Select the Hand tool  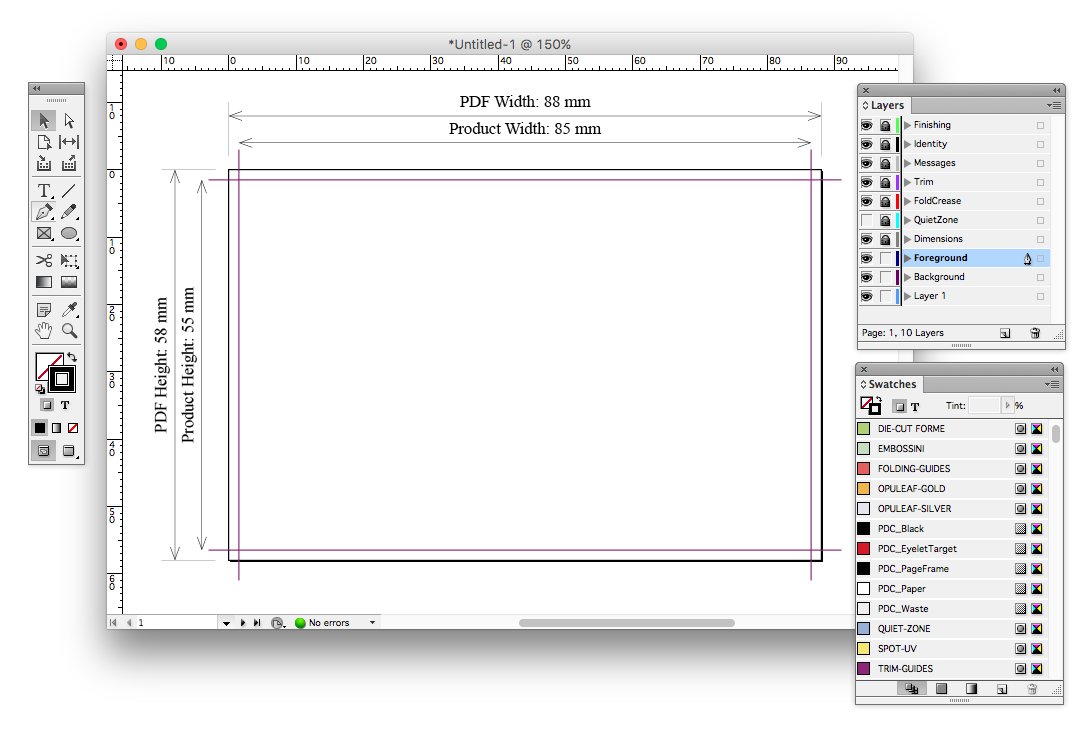pyautogui.click(x=44, y=330)
